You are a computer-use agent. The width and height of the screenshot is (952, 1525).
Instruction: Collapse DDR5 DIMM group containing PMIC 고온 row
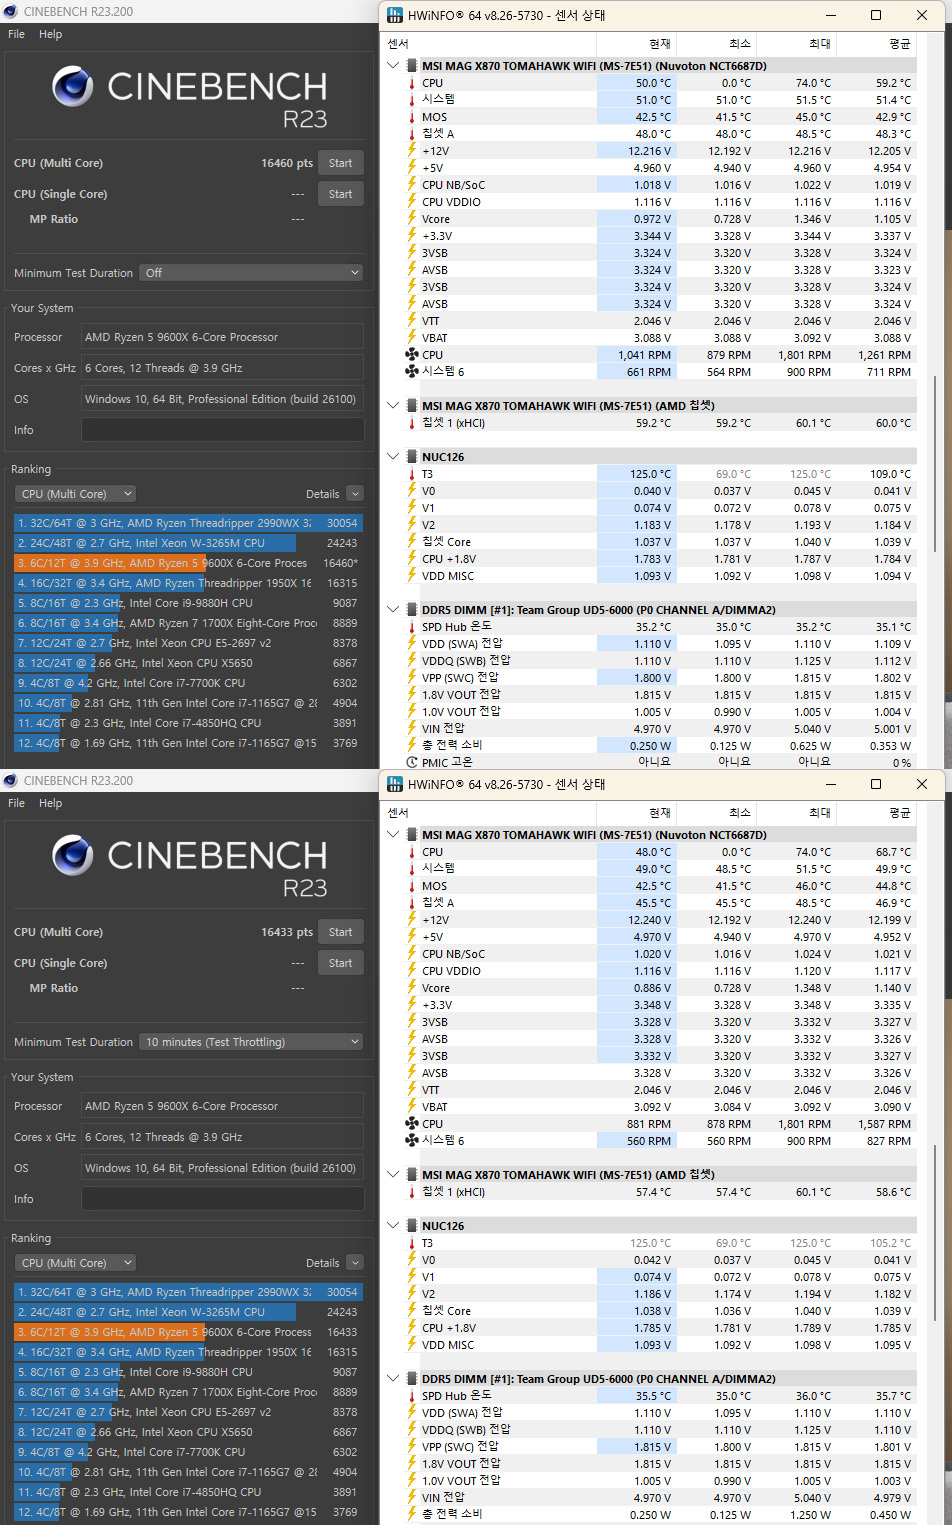pyautogui.click(x=393, y=610)
